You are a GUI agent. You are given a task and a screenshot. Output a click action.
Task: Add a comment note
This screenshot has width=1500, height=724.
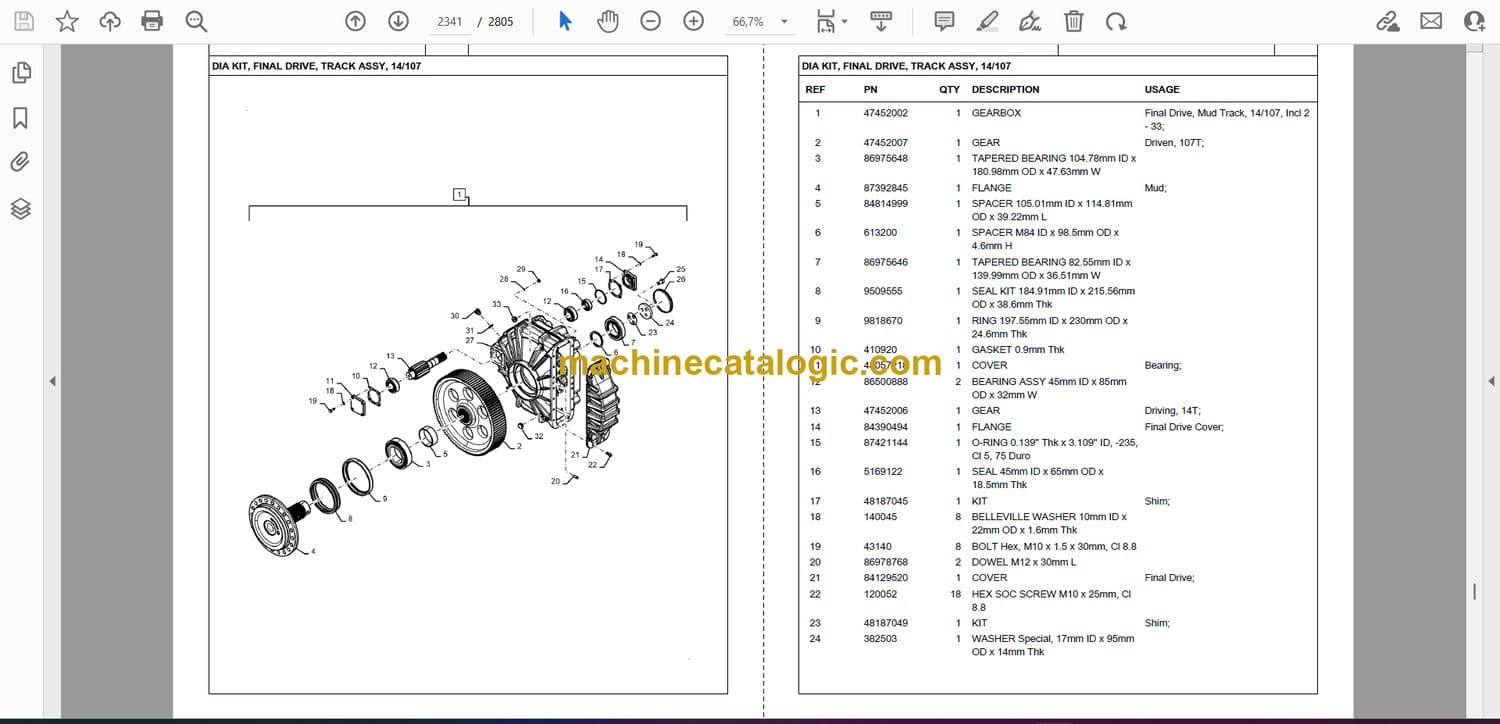click(x=944, y=21)
